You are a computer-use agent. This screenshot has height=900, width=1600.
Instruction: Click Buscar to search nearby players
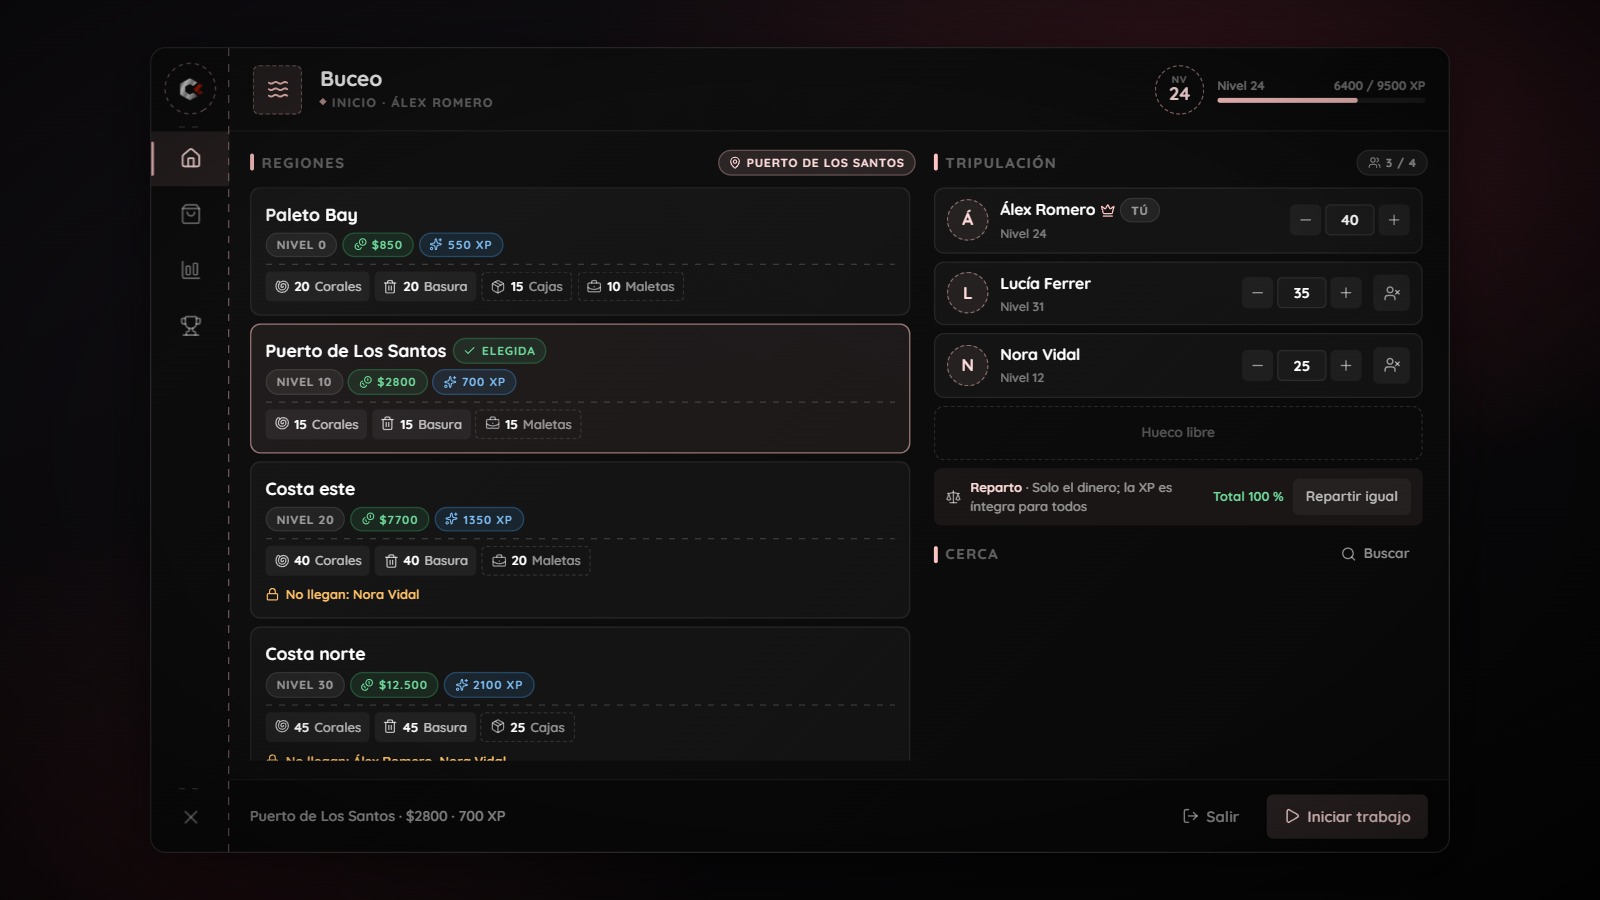coord(1375,554)
